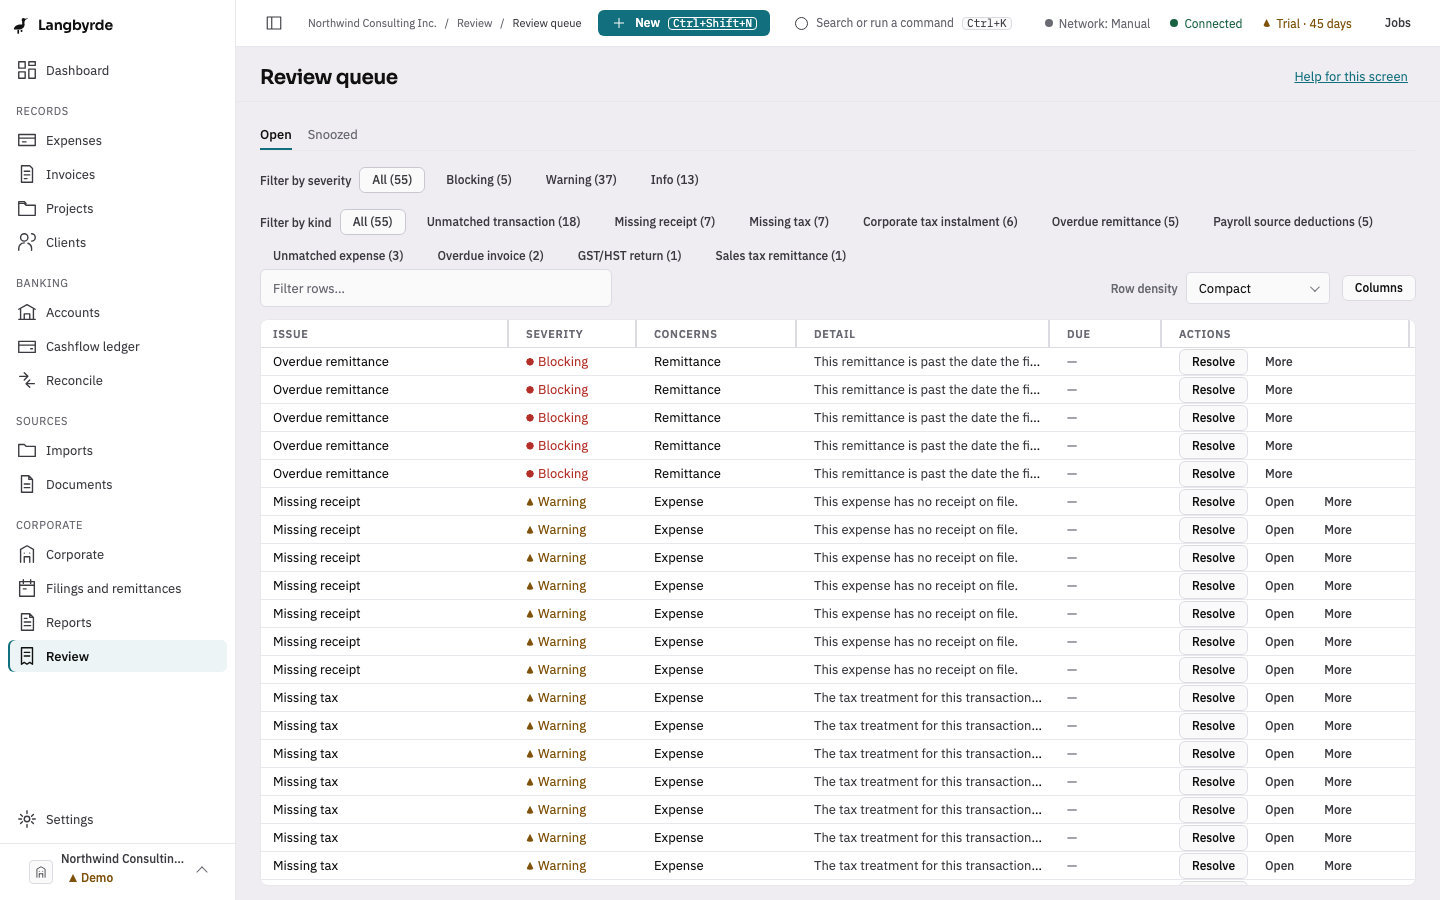1440x900 pixels.
Task: Click the Cashflow ledger icon
Action: pyautogui.click(x=27, y=346)
